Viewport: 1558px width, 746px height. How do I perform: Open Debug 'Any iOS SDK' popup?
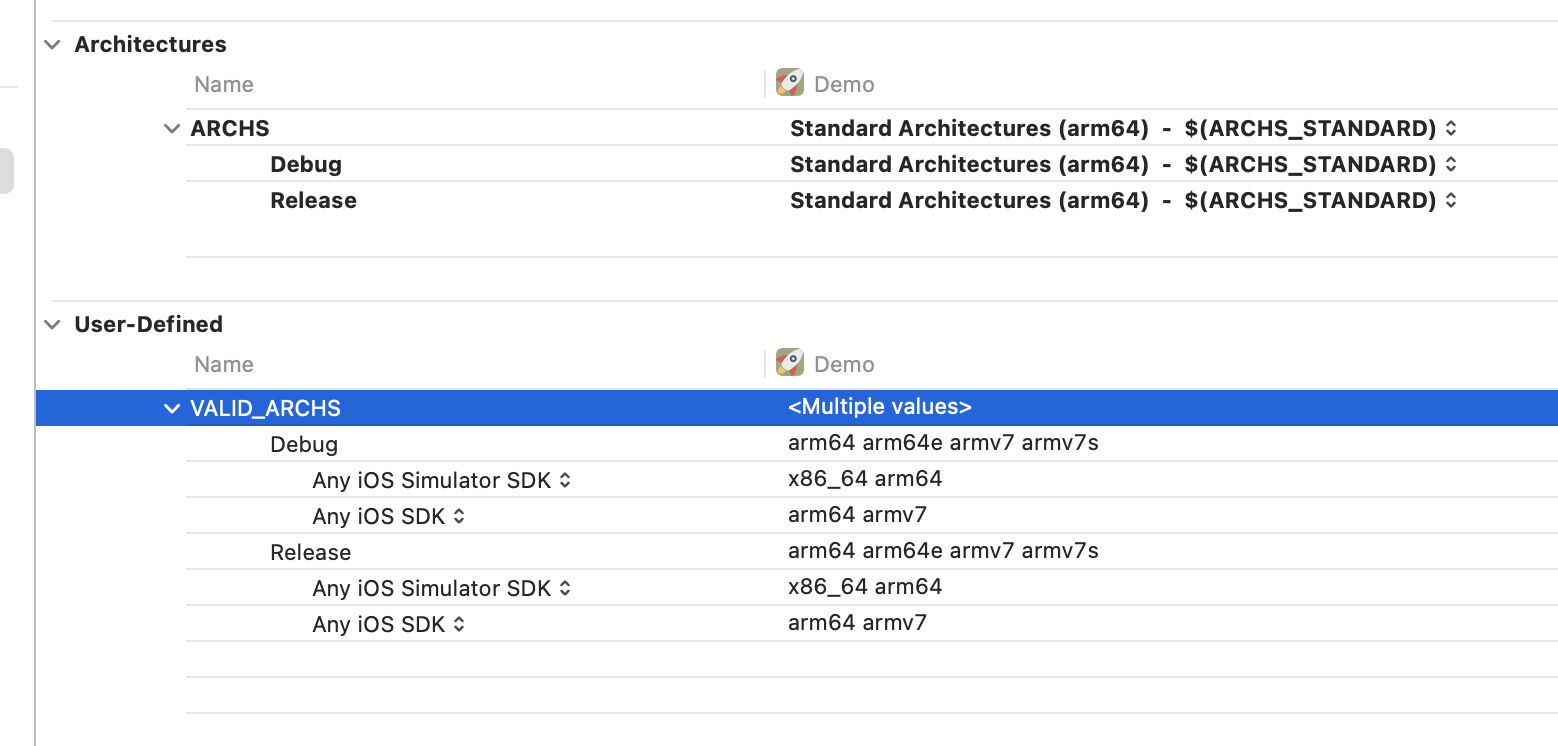[389, 517]
